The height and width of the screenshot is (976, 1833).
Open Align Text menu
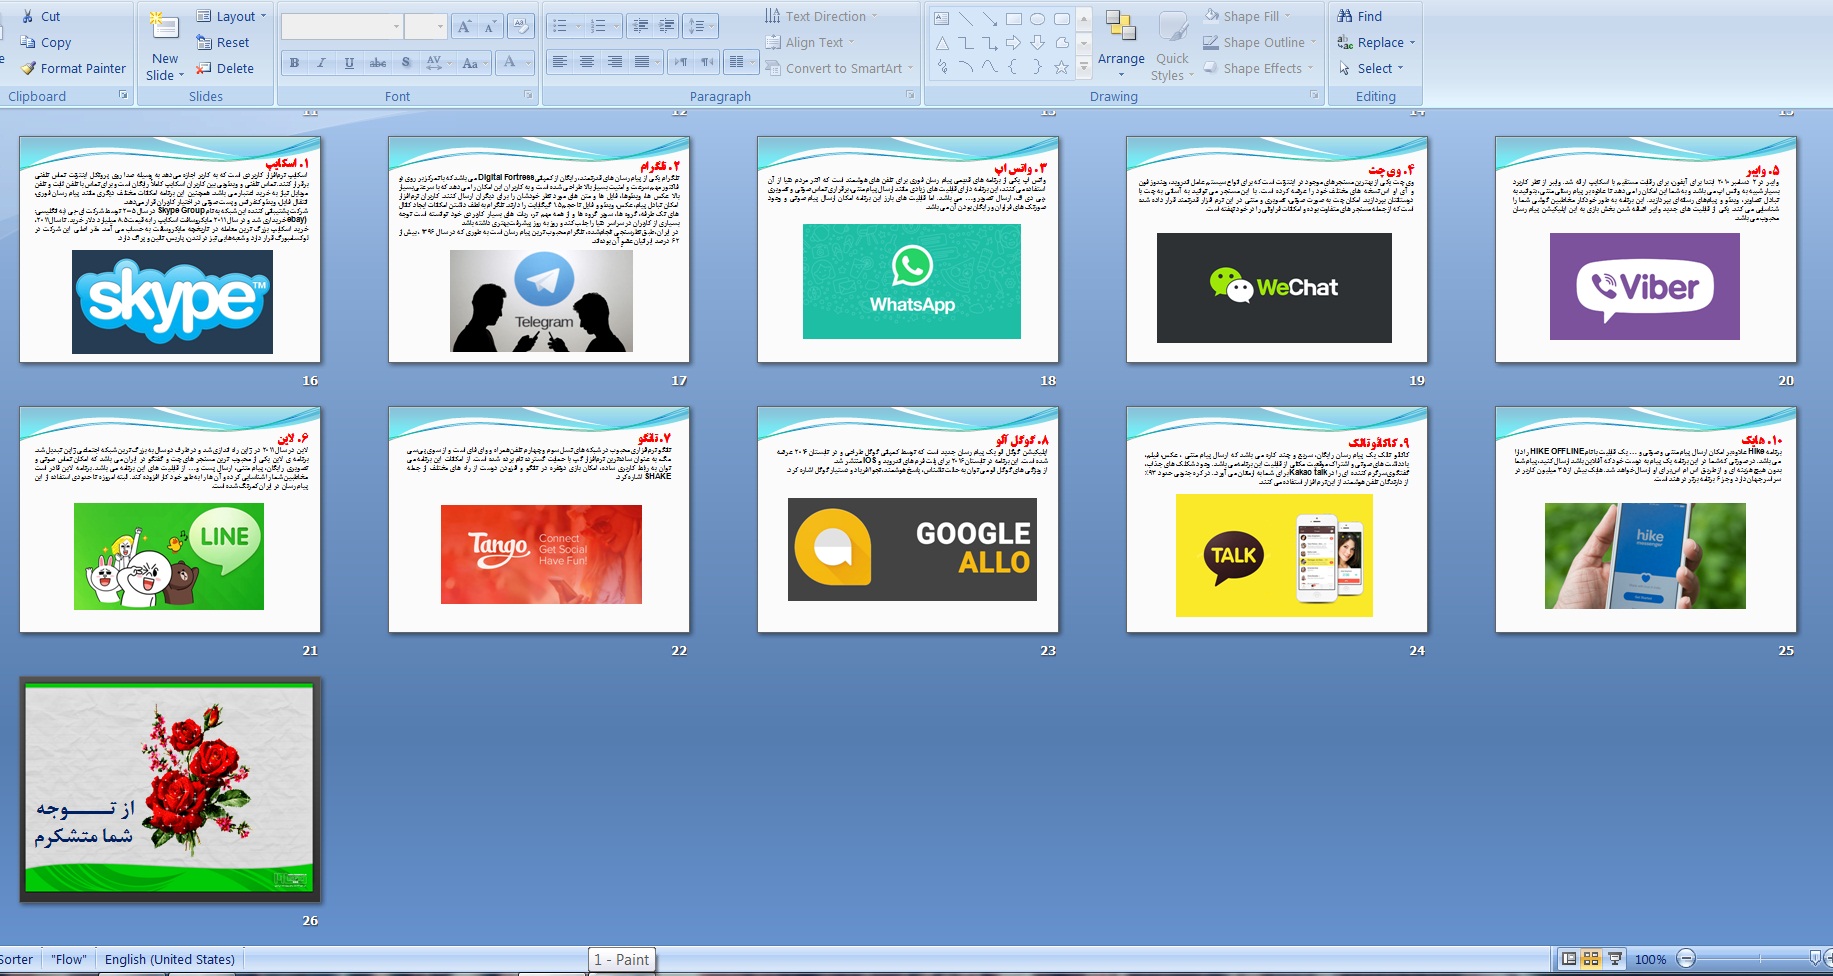pyautogui.click(x=810, y=42)
